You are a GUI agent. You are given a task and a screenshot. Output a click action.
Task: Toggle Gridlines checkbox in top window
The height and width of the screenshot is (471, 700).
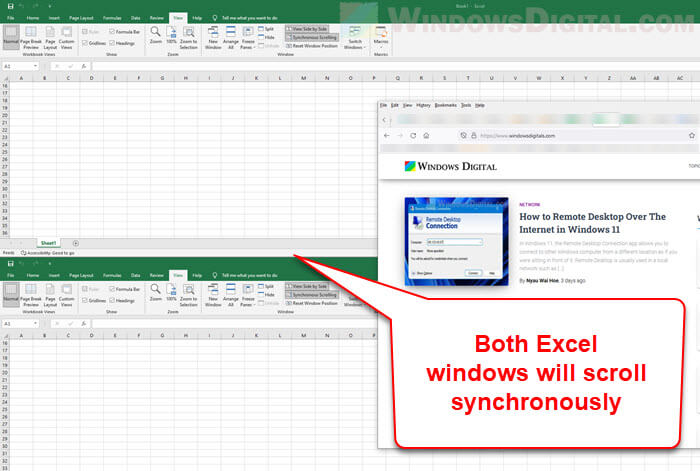coord(85,43)
